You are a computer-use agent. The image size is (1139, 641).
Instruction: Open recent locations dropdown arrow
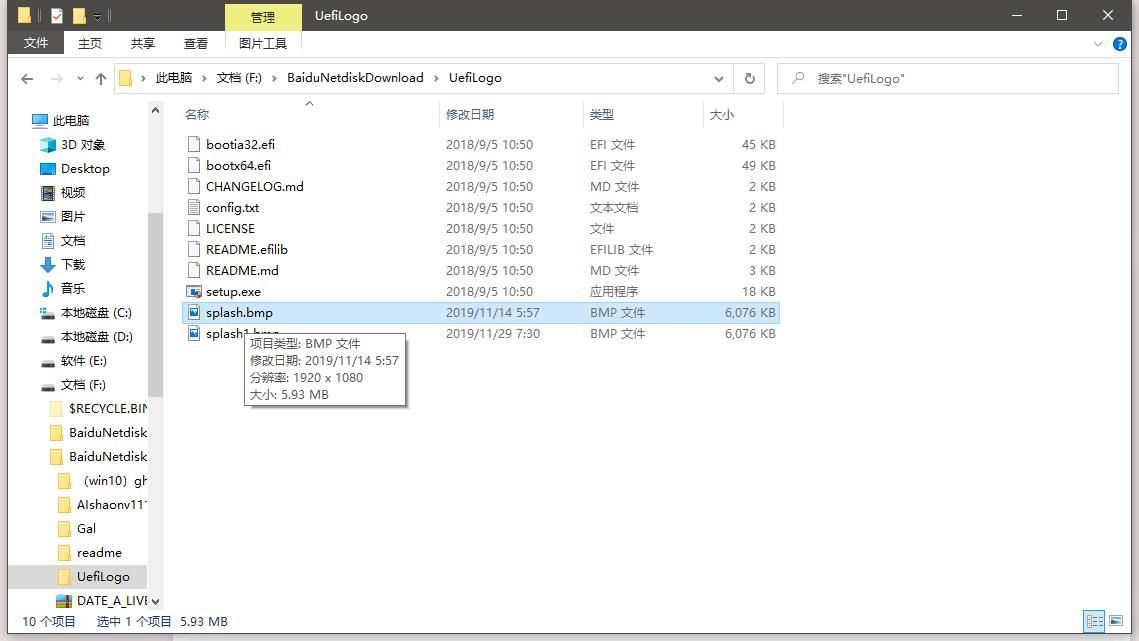click(79, 79)
